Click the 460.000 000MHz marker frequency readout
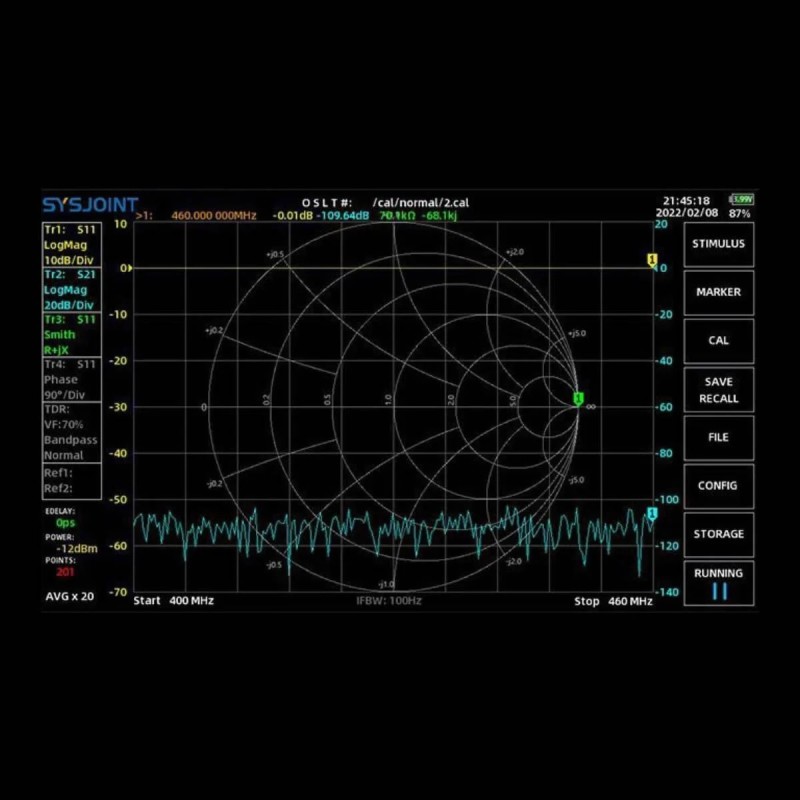Screen dimensions: 800x800 tap(214, 215)
